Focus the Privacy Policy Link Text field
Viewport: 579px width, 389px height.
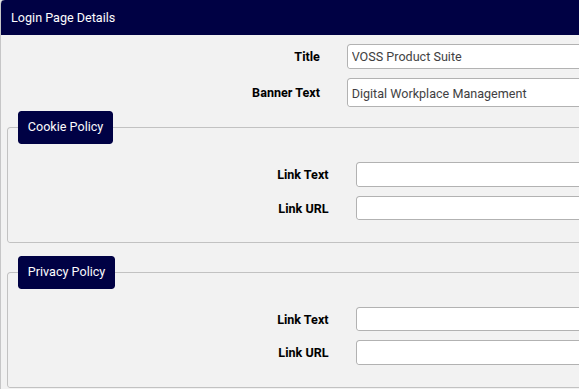tap(467, 319)
